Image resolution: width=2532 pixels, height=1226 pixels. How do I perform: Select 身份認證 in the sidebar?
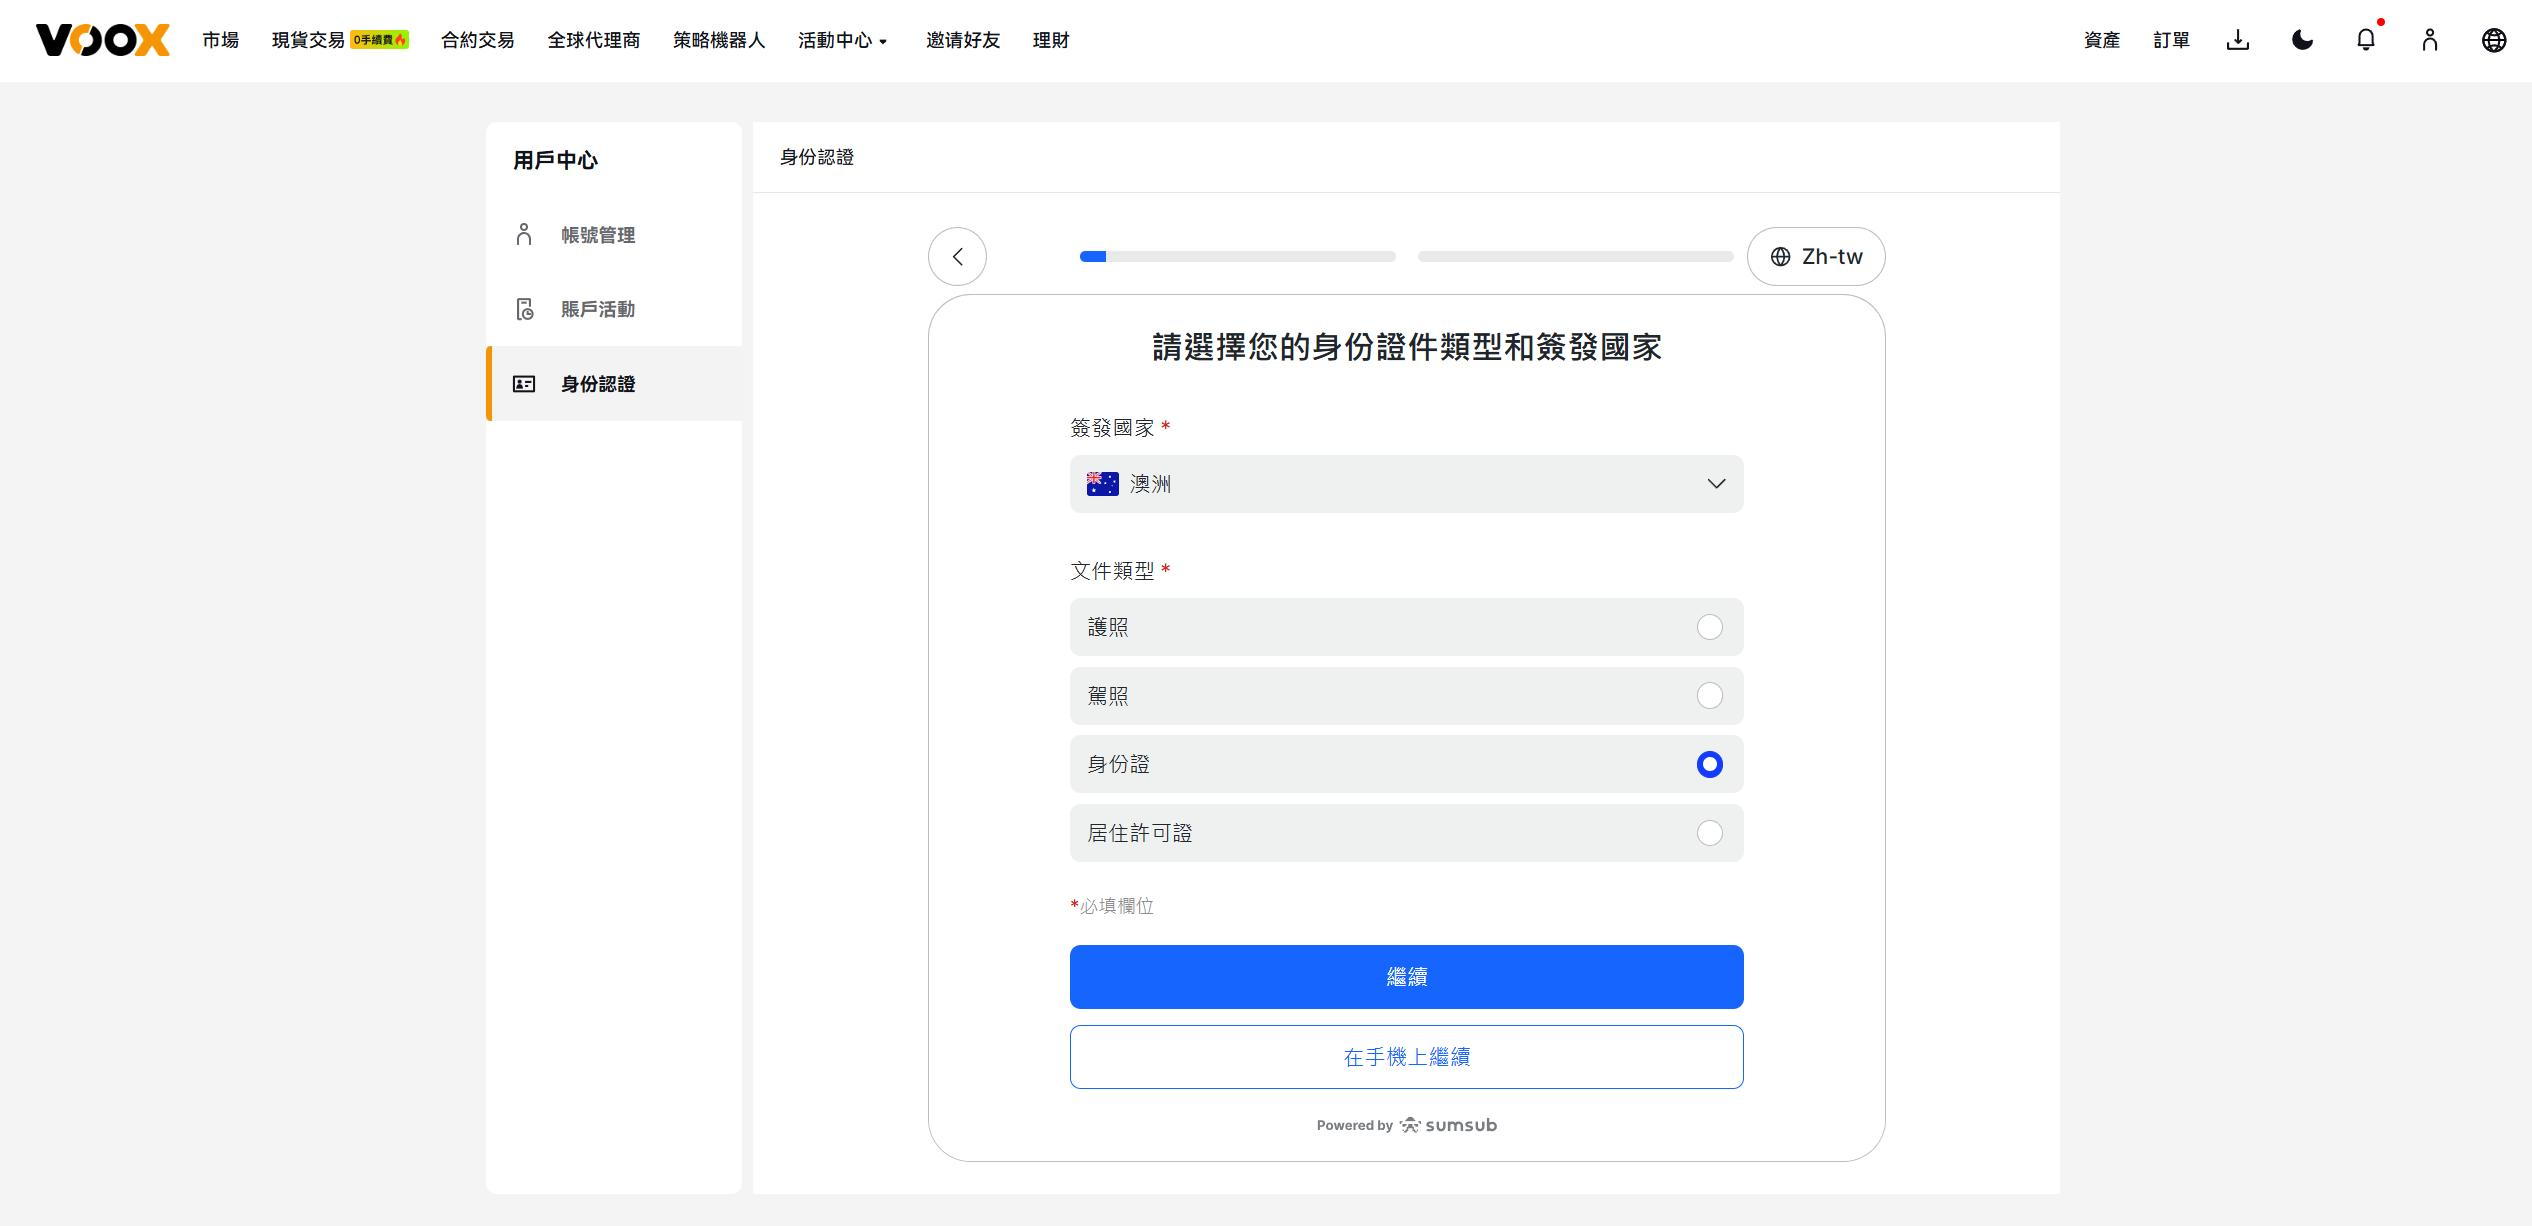tap(614, 384)
